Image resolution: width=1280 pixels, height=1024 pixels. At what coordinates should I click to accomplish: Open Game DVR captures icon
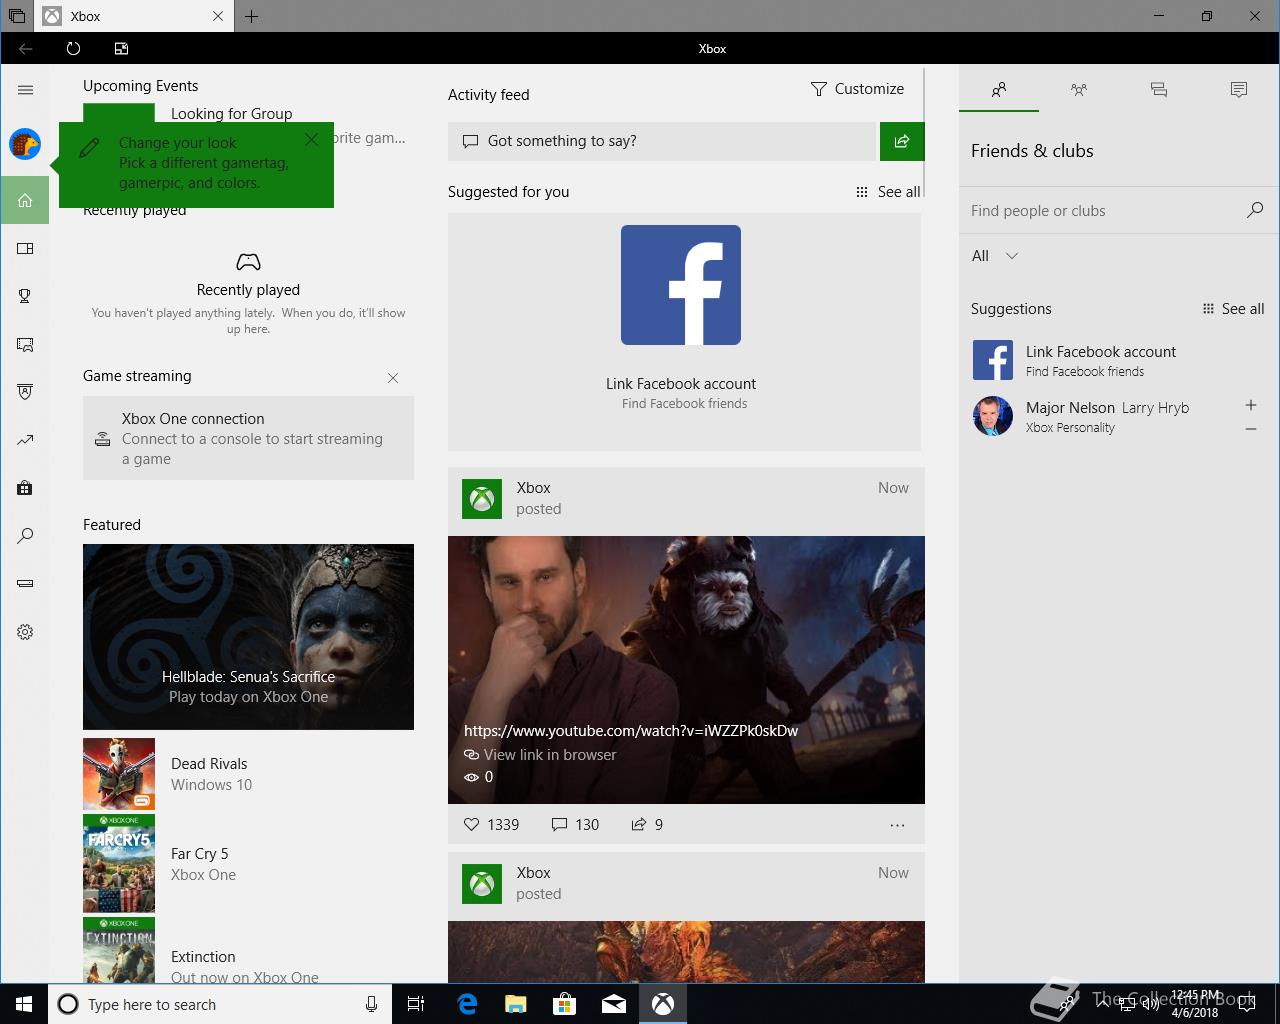25,344
